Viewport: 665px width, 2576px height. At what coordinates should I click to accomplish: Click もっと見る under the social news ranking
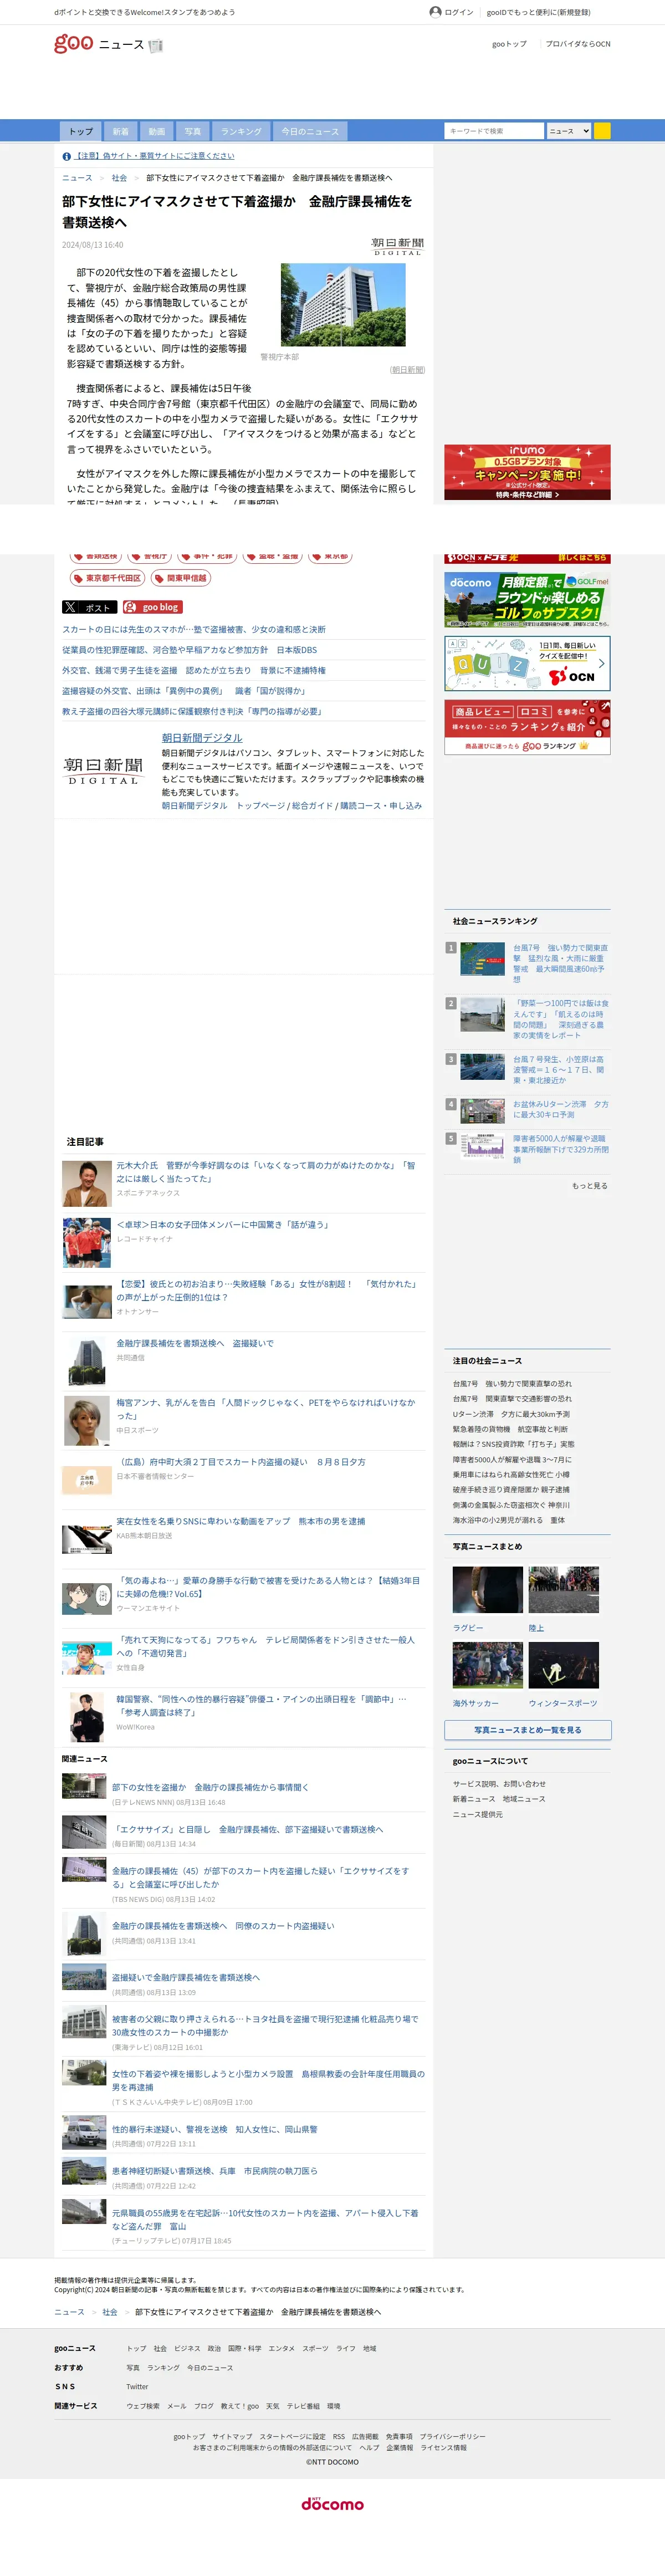pos(590,1186)
